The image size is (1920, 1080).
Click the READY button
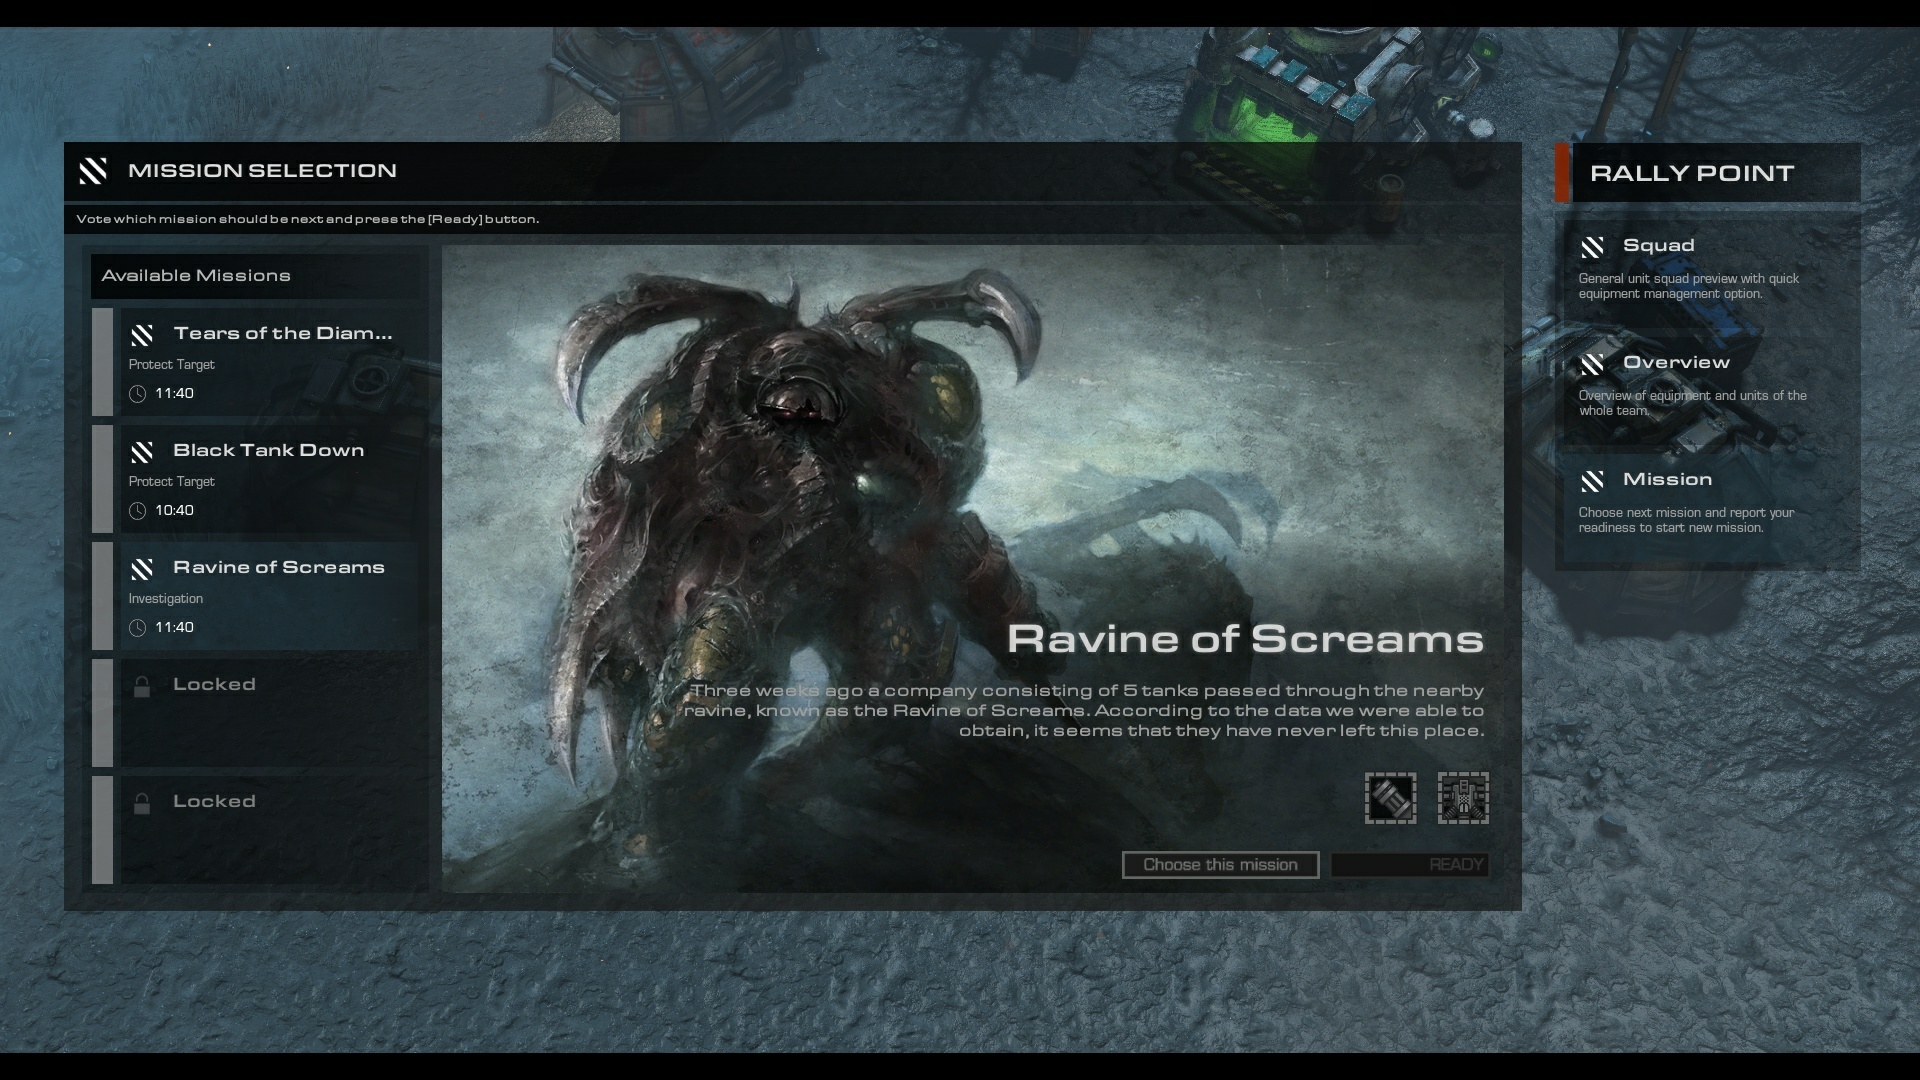pos(1410,865)
